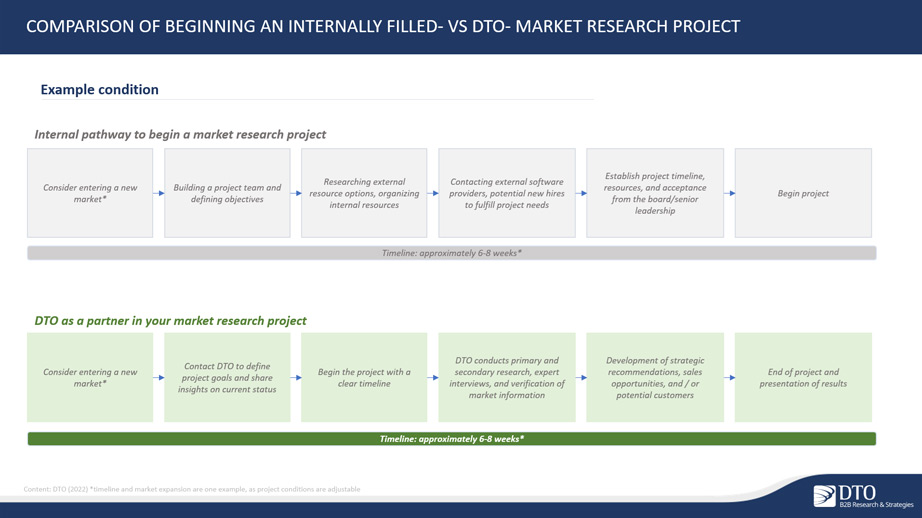Select the footnote 'Content: DTO (2022)' text

[192, 489]
